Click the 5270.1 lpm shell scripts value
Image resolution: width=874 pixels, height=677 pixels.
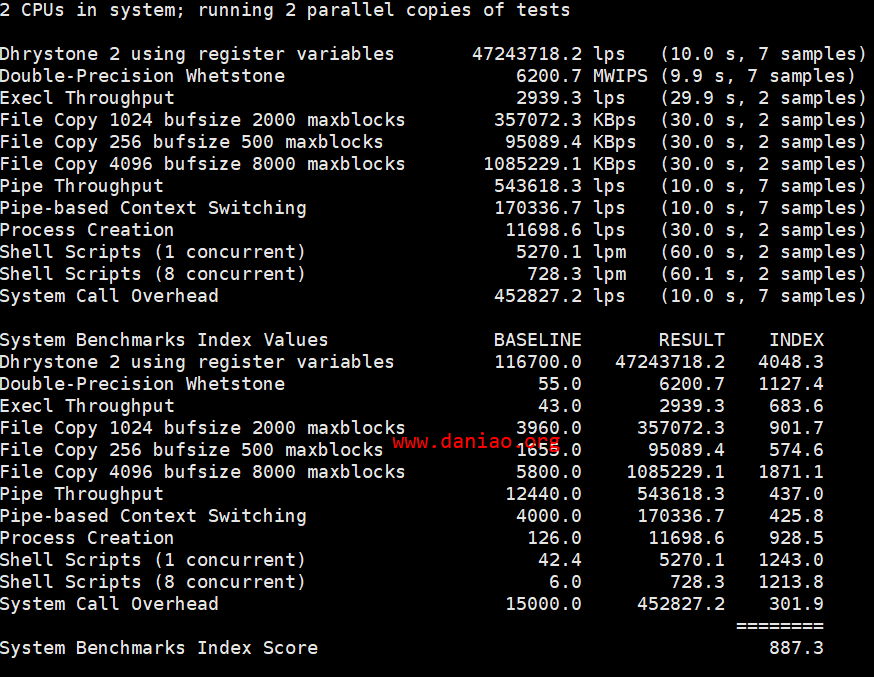(571, 252)
